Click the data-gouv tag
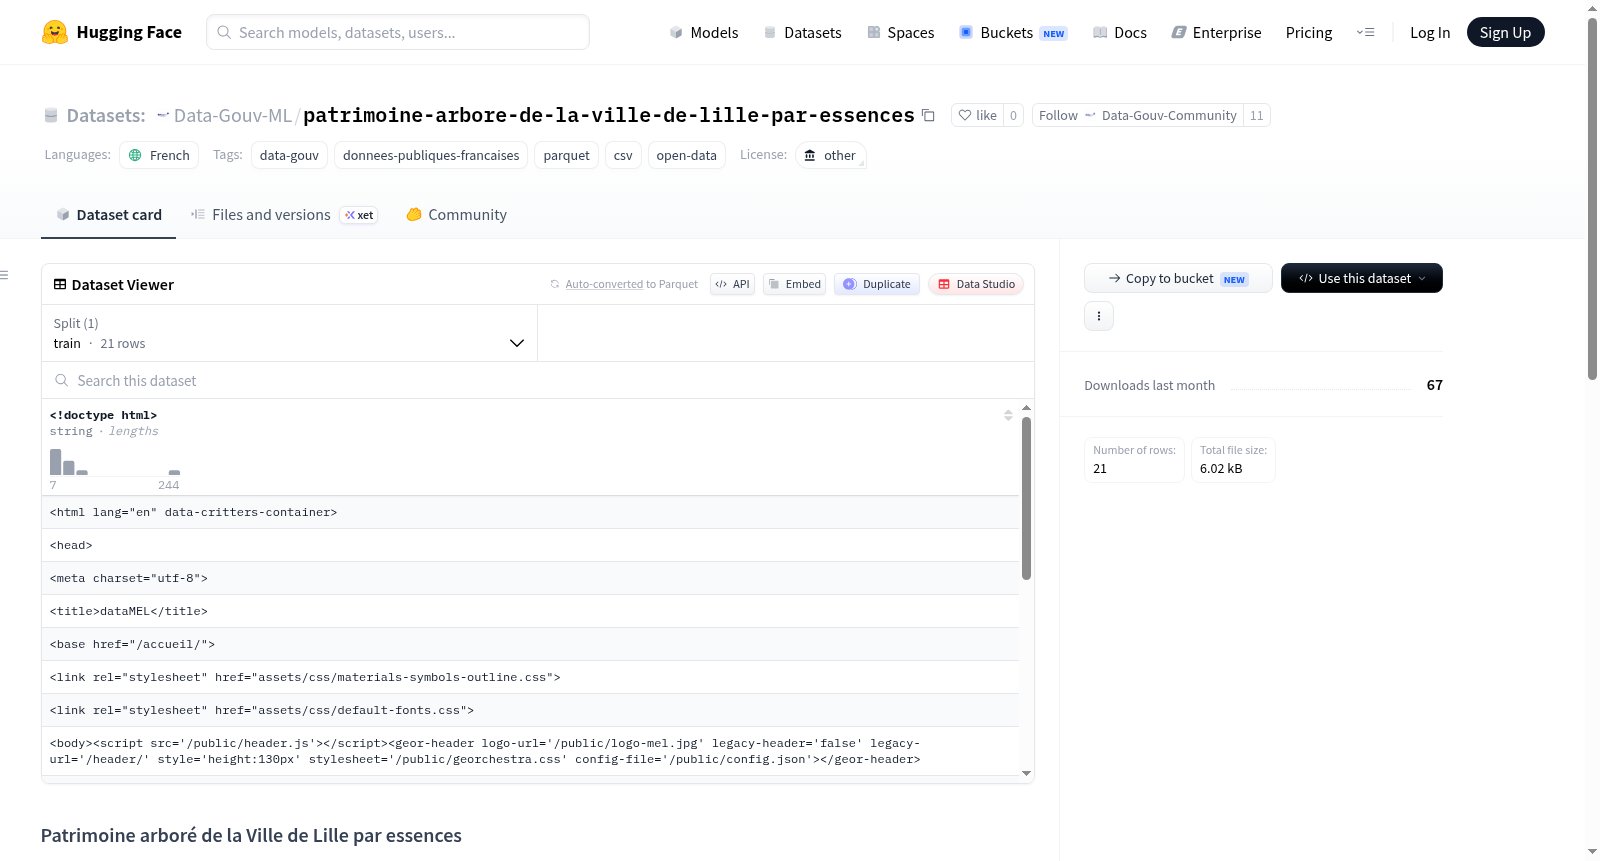Image resolution: width=1600 pixels, height=861 pixels. point(289,155)
